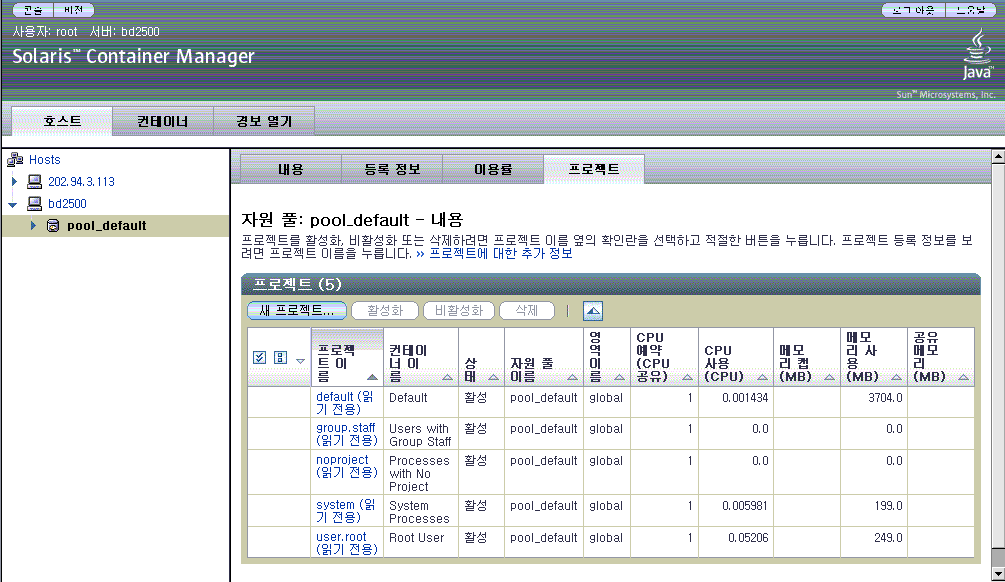Screen dimensions: 1005x582
Task: Sort by 메모리 캡 column arrow
Action: click(829, 377)
